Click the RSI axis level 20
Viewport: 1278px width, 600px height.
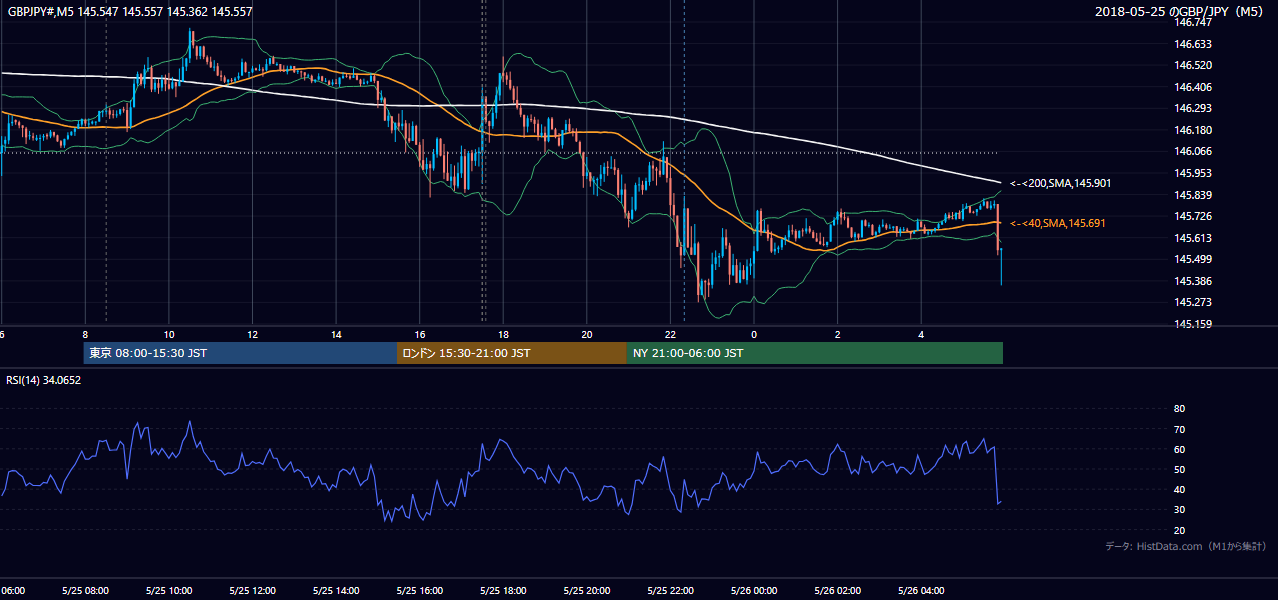1179,530
